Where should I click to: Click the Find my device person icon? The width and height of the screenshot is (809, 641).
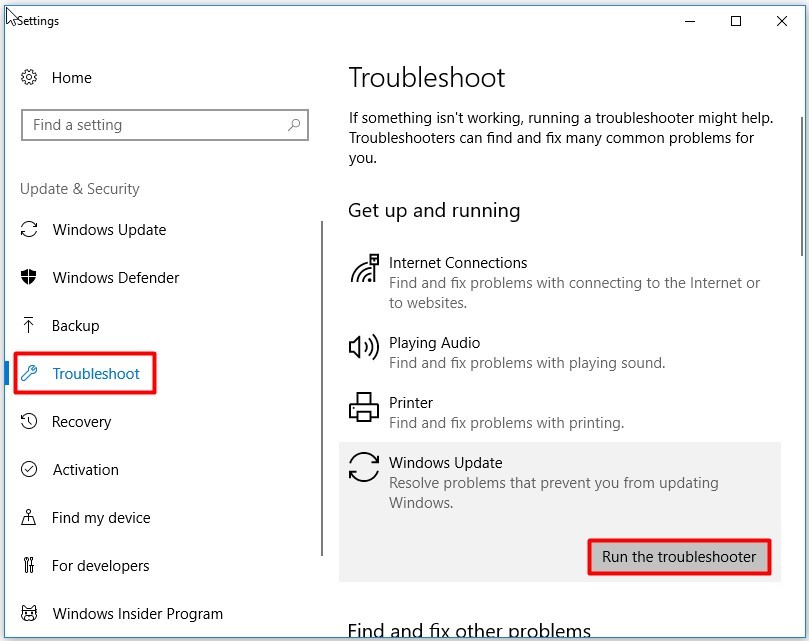coord(28,517)
